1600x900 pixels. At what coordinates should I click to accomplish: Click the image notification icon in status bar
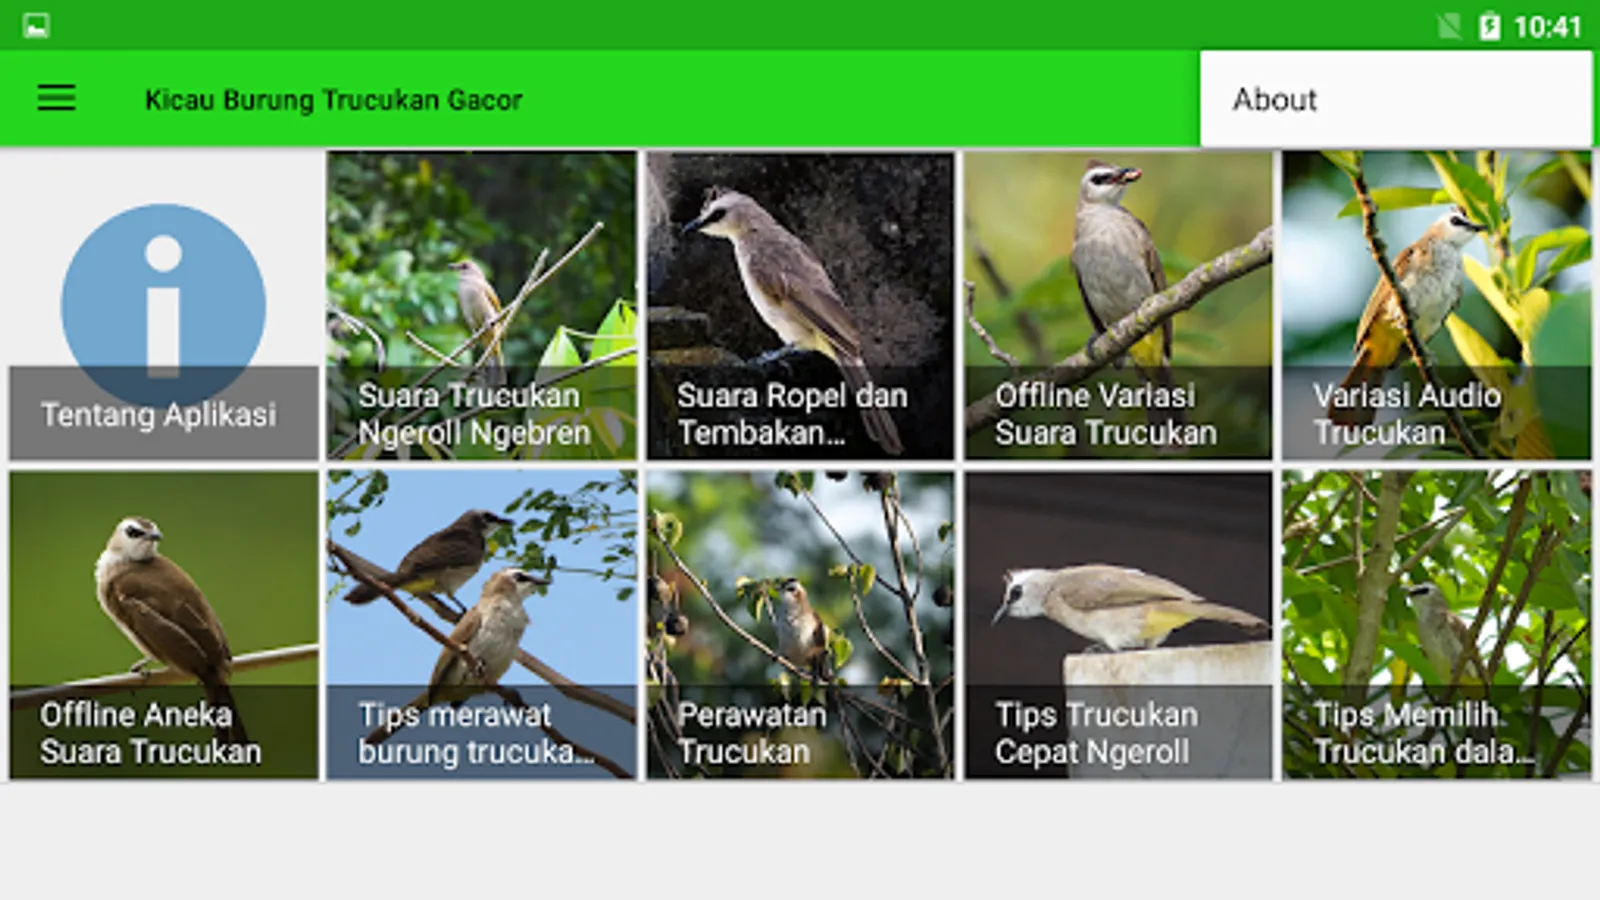coord(36,25)
